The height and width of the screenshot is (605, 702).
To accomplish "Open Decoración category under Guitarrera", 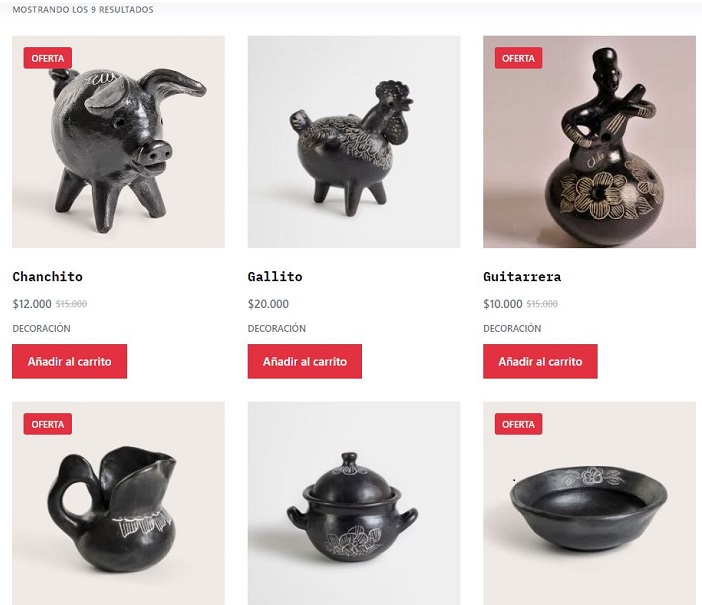I will pos(512,328).
